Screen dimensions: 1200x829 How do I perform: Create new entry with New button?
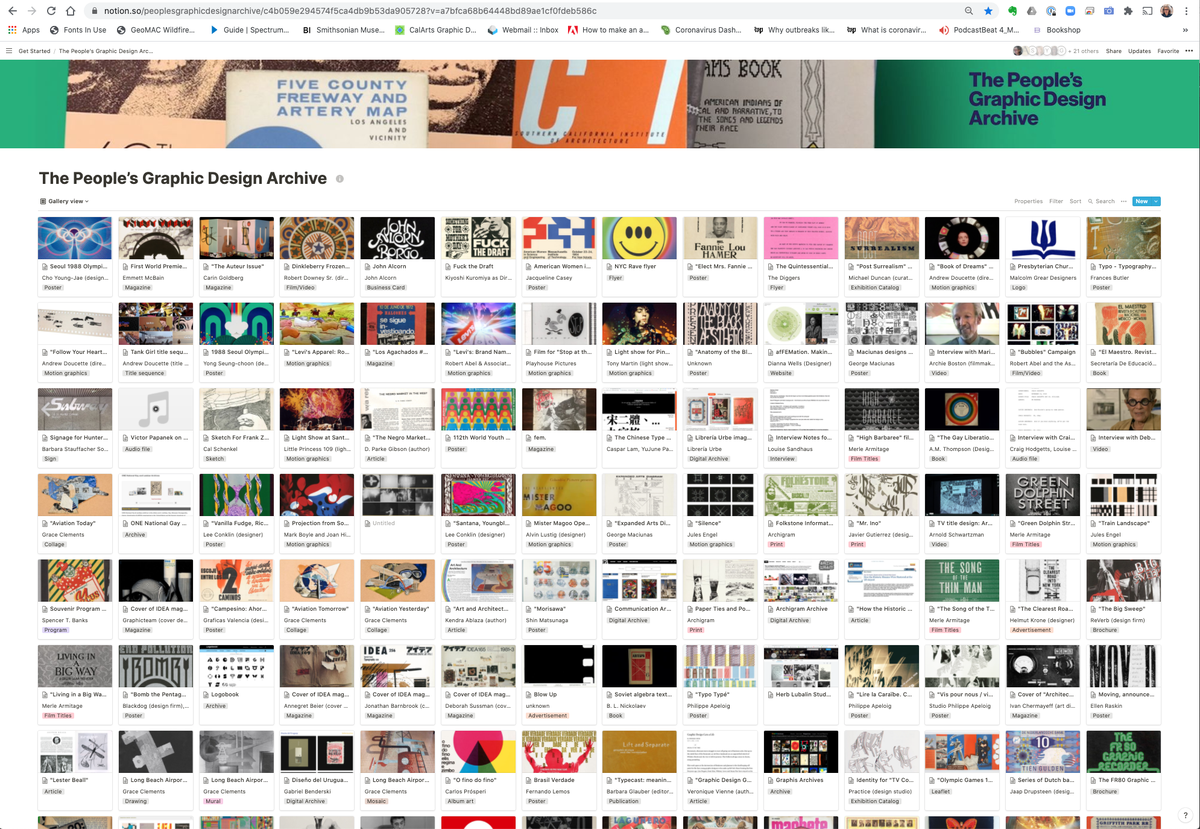[x=1141, y=201]
